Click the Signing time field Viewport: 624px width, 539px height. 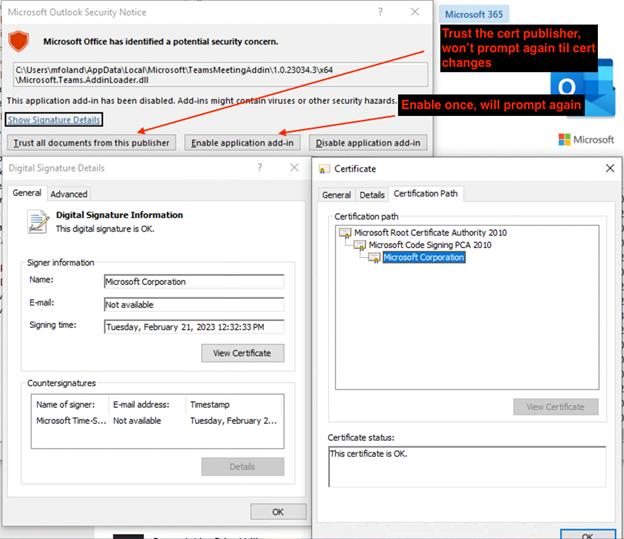point(194,327)
